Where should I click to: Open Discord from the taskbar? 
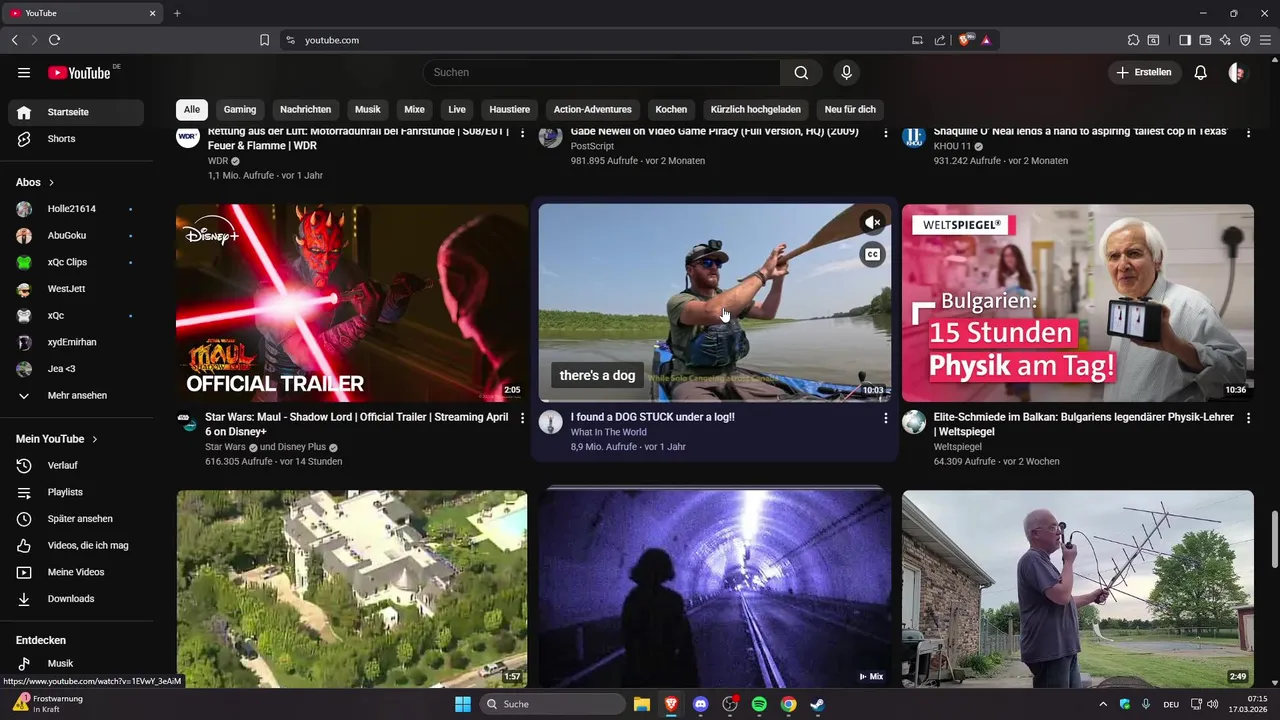tap(700, 704)
